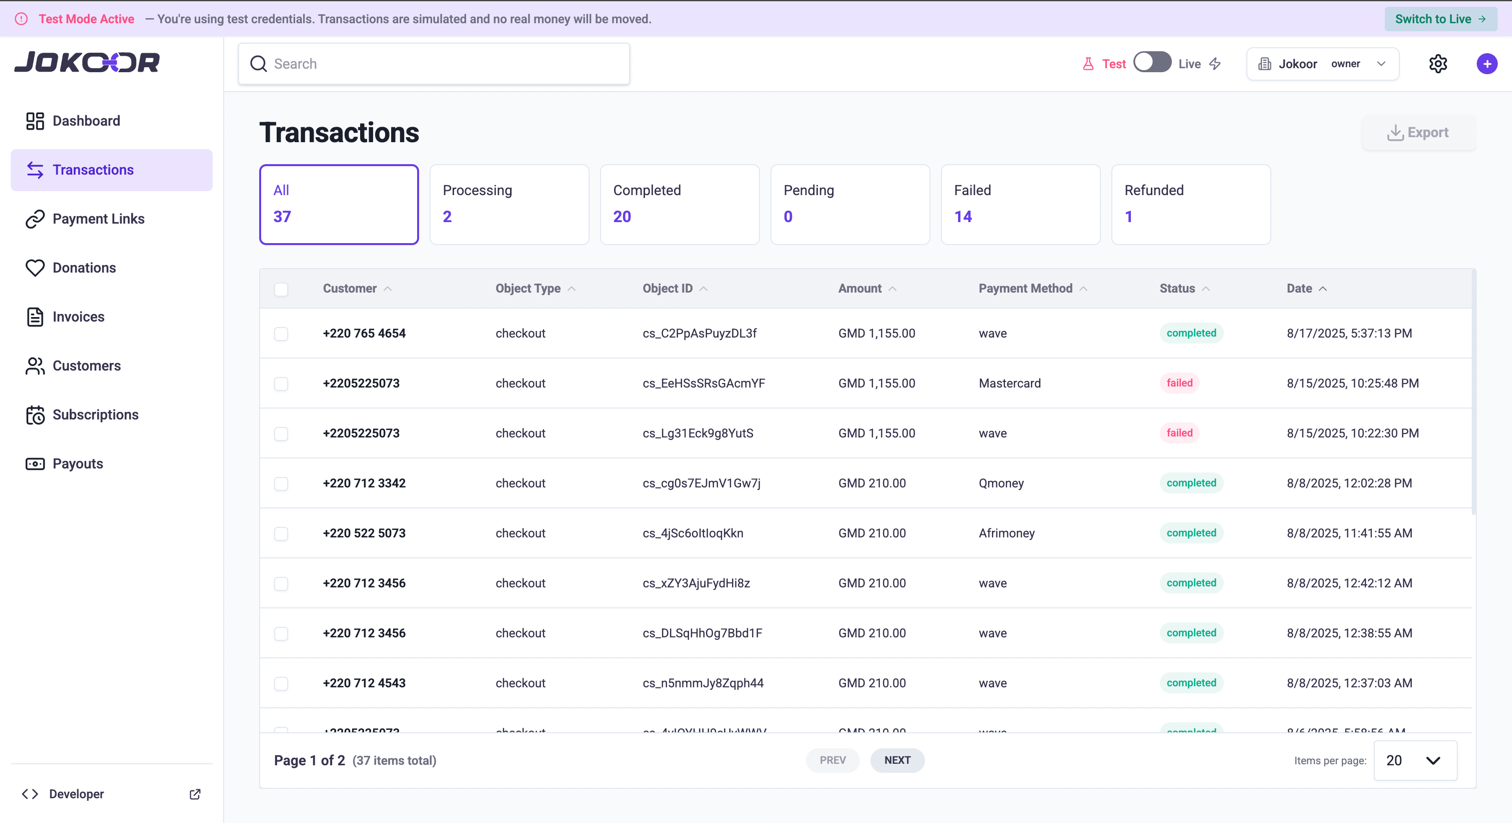Open the Payouts section
This screenshot has width=1512, height=823.
click(x=79, y=463)
